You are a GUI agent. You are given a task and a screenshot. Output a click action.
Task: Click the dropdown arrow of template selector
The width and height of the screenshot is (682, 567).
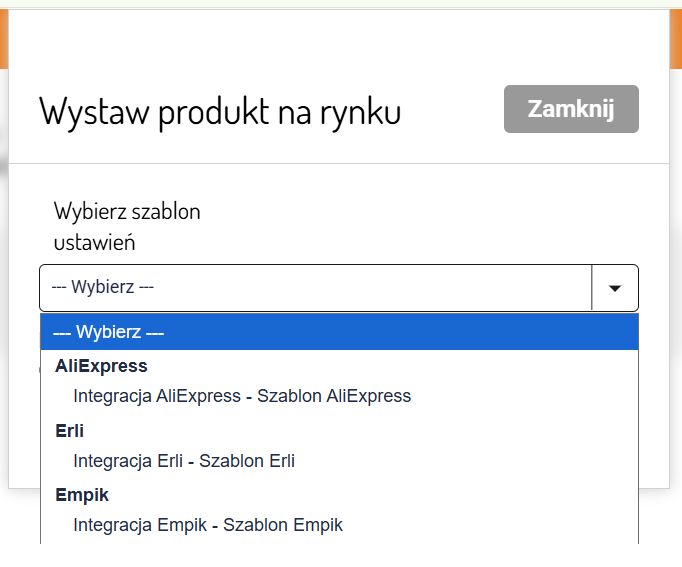pos(615,288)
